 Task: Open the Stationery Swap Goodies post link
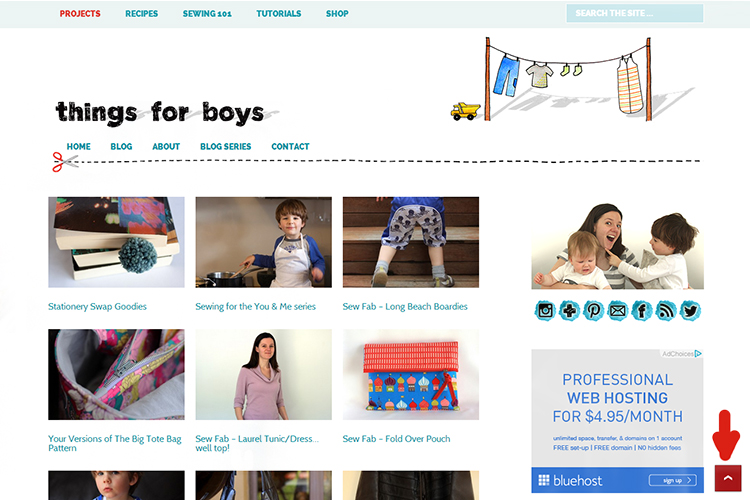coord(97,307)
